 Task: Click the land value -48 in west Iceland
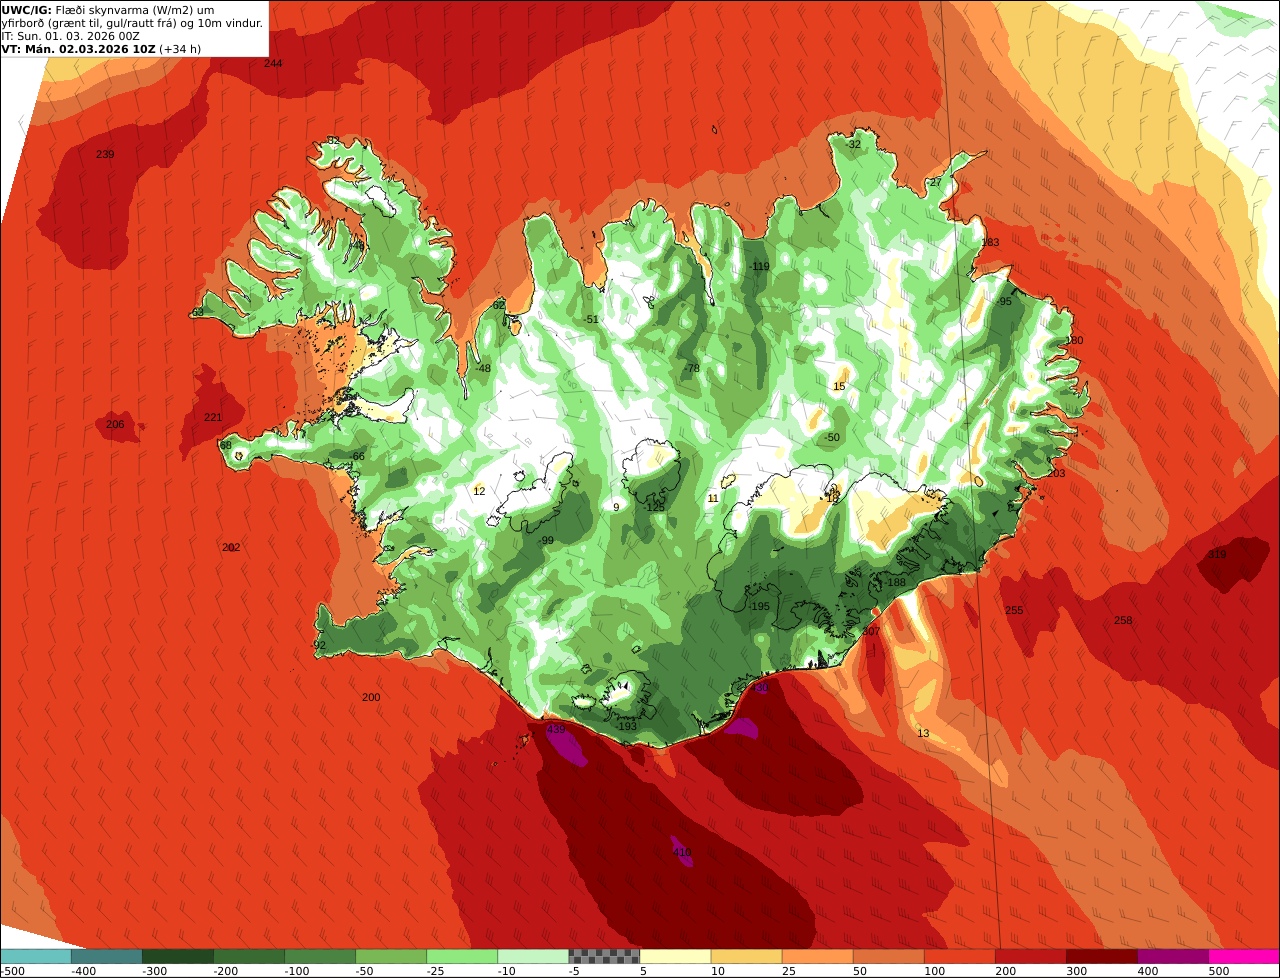(x=483, y=368)
